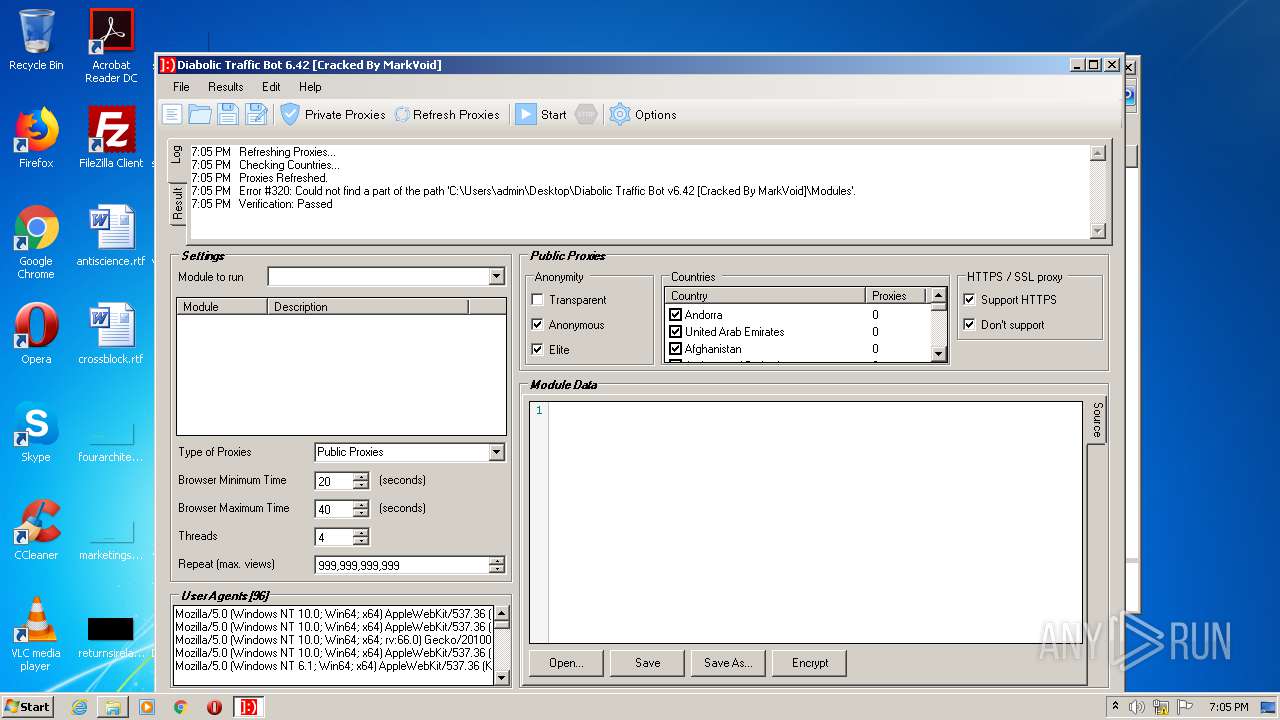Open the Windows Start menu
The image size is (1280, 720).
(x=28, y=706)
